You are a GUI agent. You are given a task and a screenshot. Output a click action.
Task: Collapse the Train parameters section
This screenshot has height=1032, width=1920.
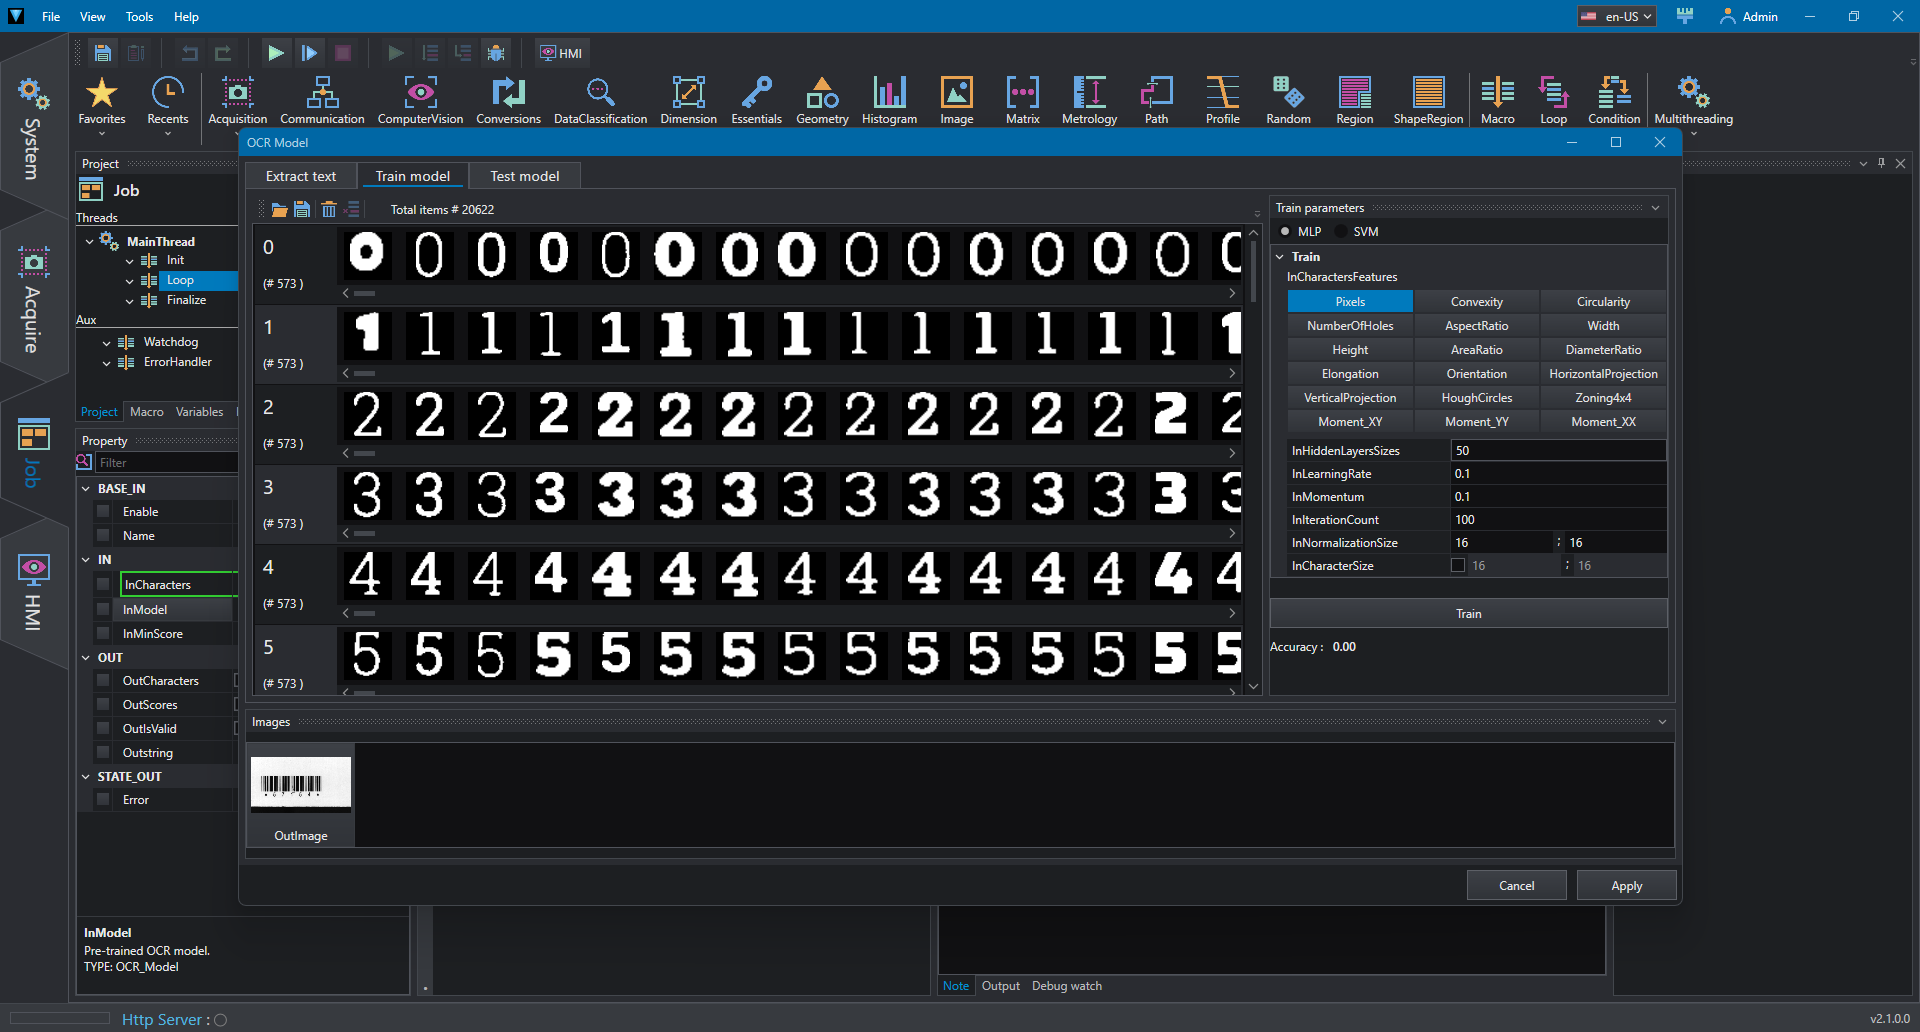(x=1655, y=208)
